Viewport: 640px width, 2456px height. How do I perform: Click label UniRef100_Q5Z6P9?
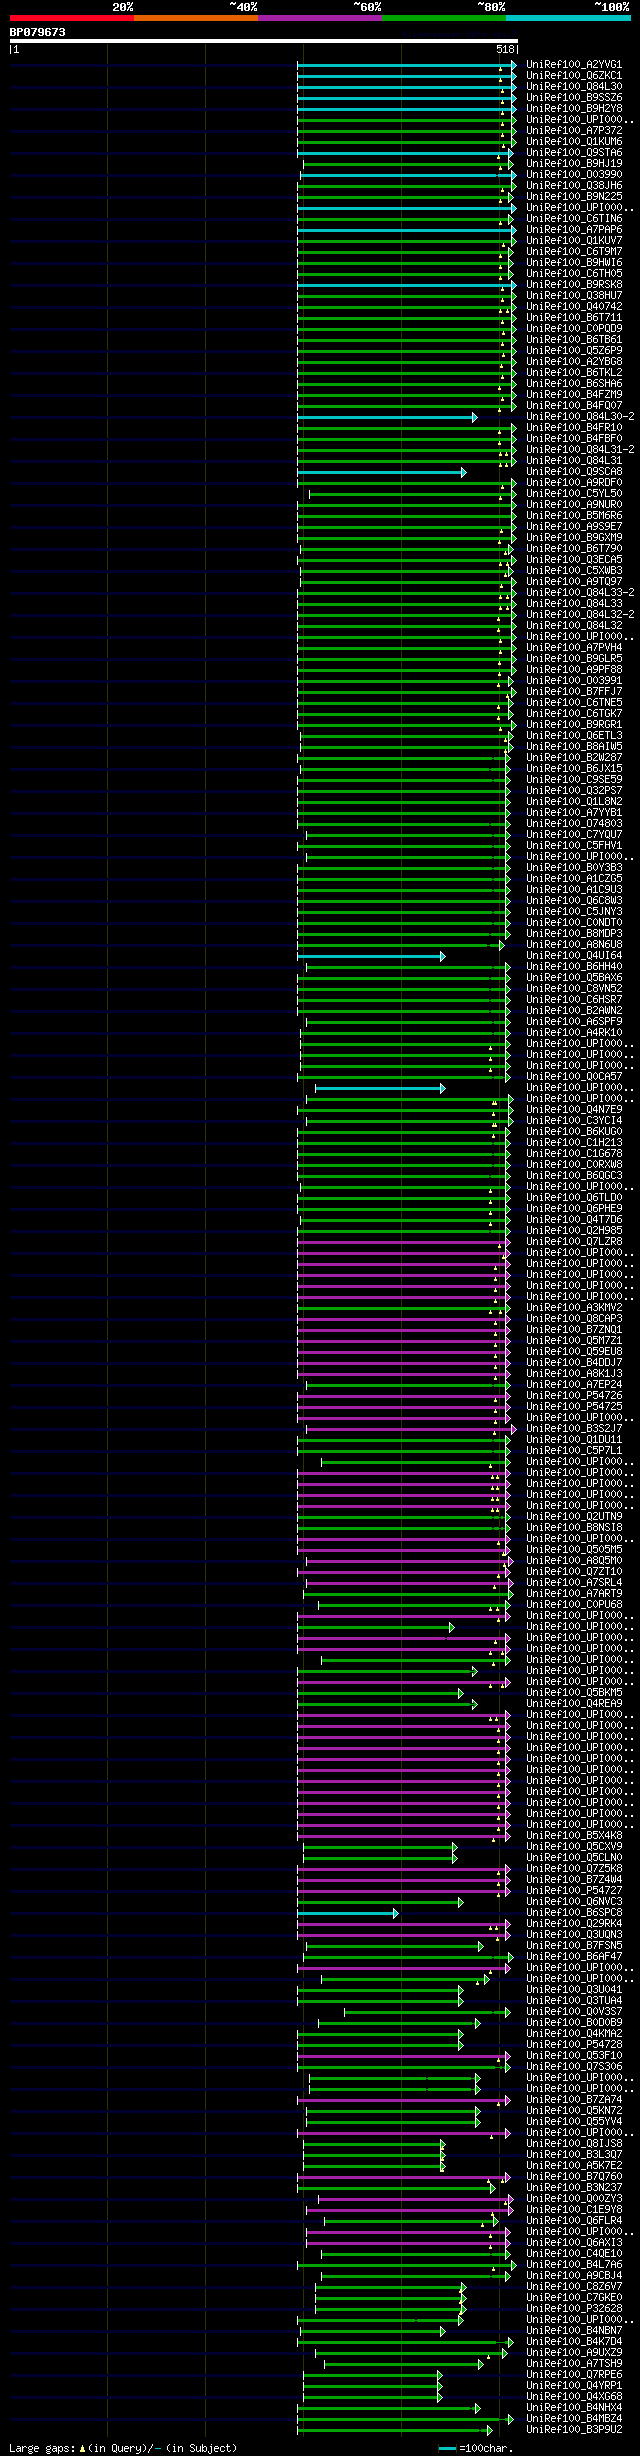coord(574,351)
